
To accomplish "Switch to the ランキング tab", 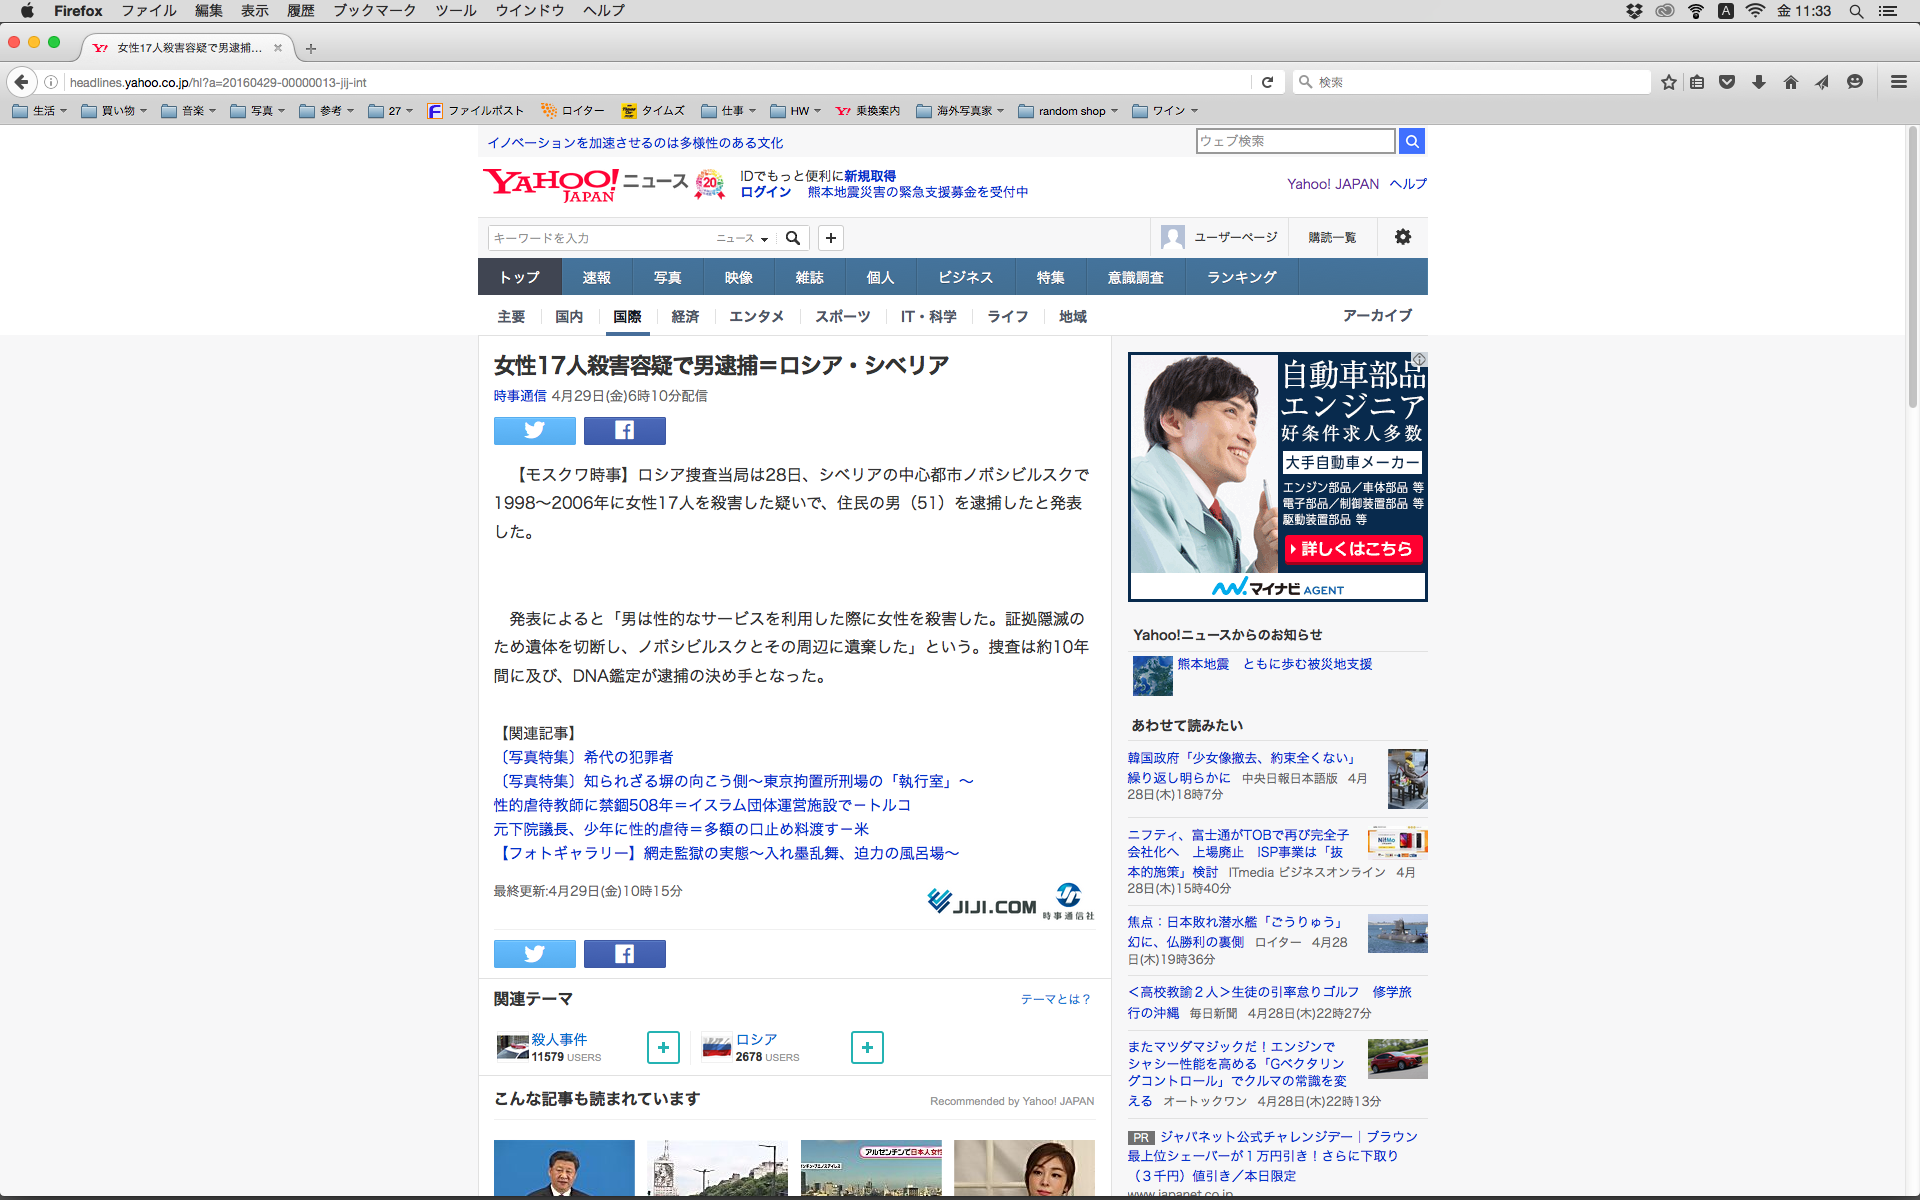I will click(x=1241, y=277).
